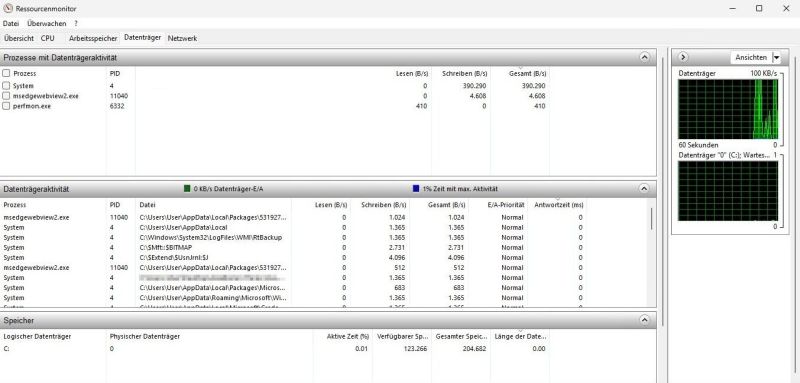Image resolution: width=800 pixels, height=383 pixels.
Task: Switch to the Netzwerk tab
Action: click(182, 38)
